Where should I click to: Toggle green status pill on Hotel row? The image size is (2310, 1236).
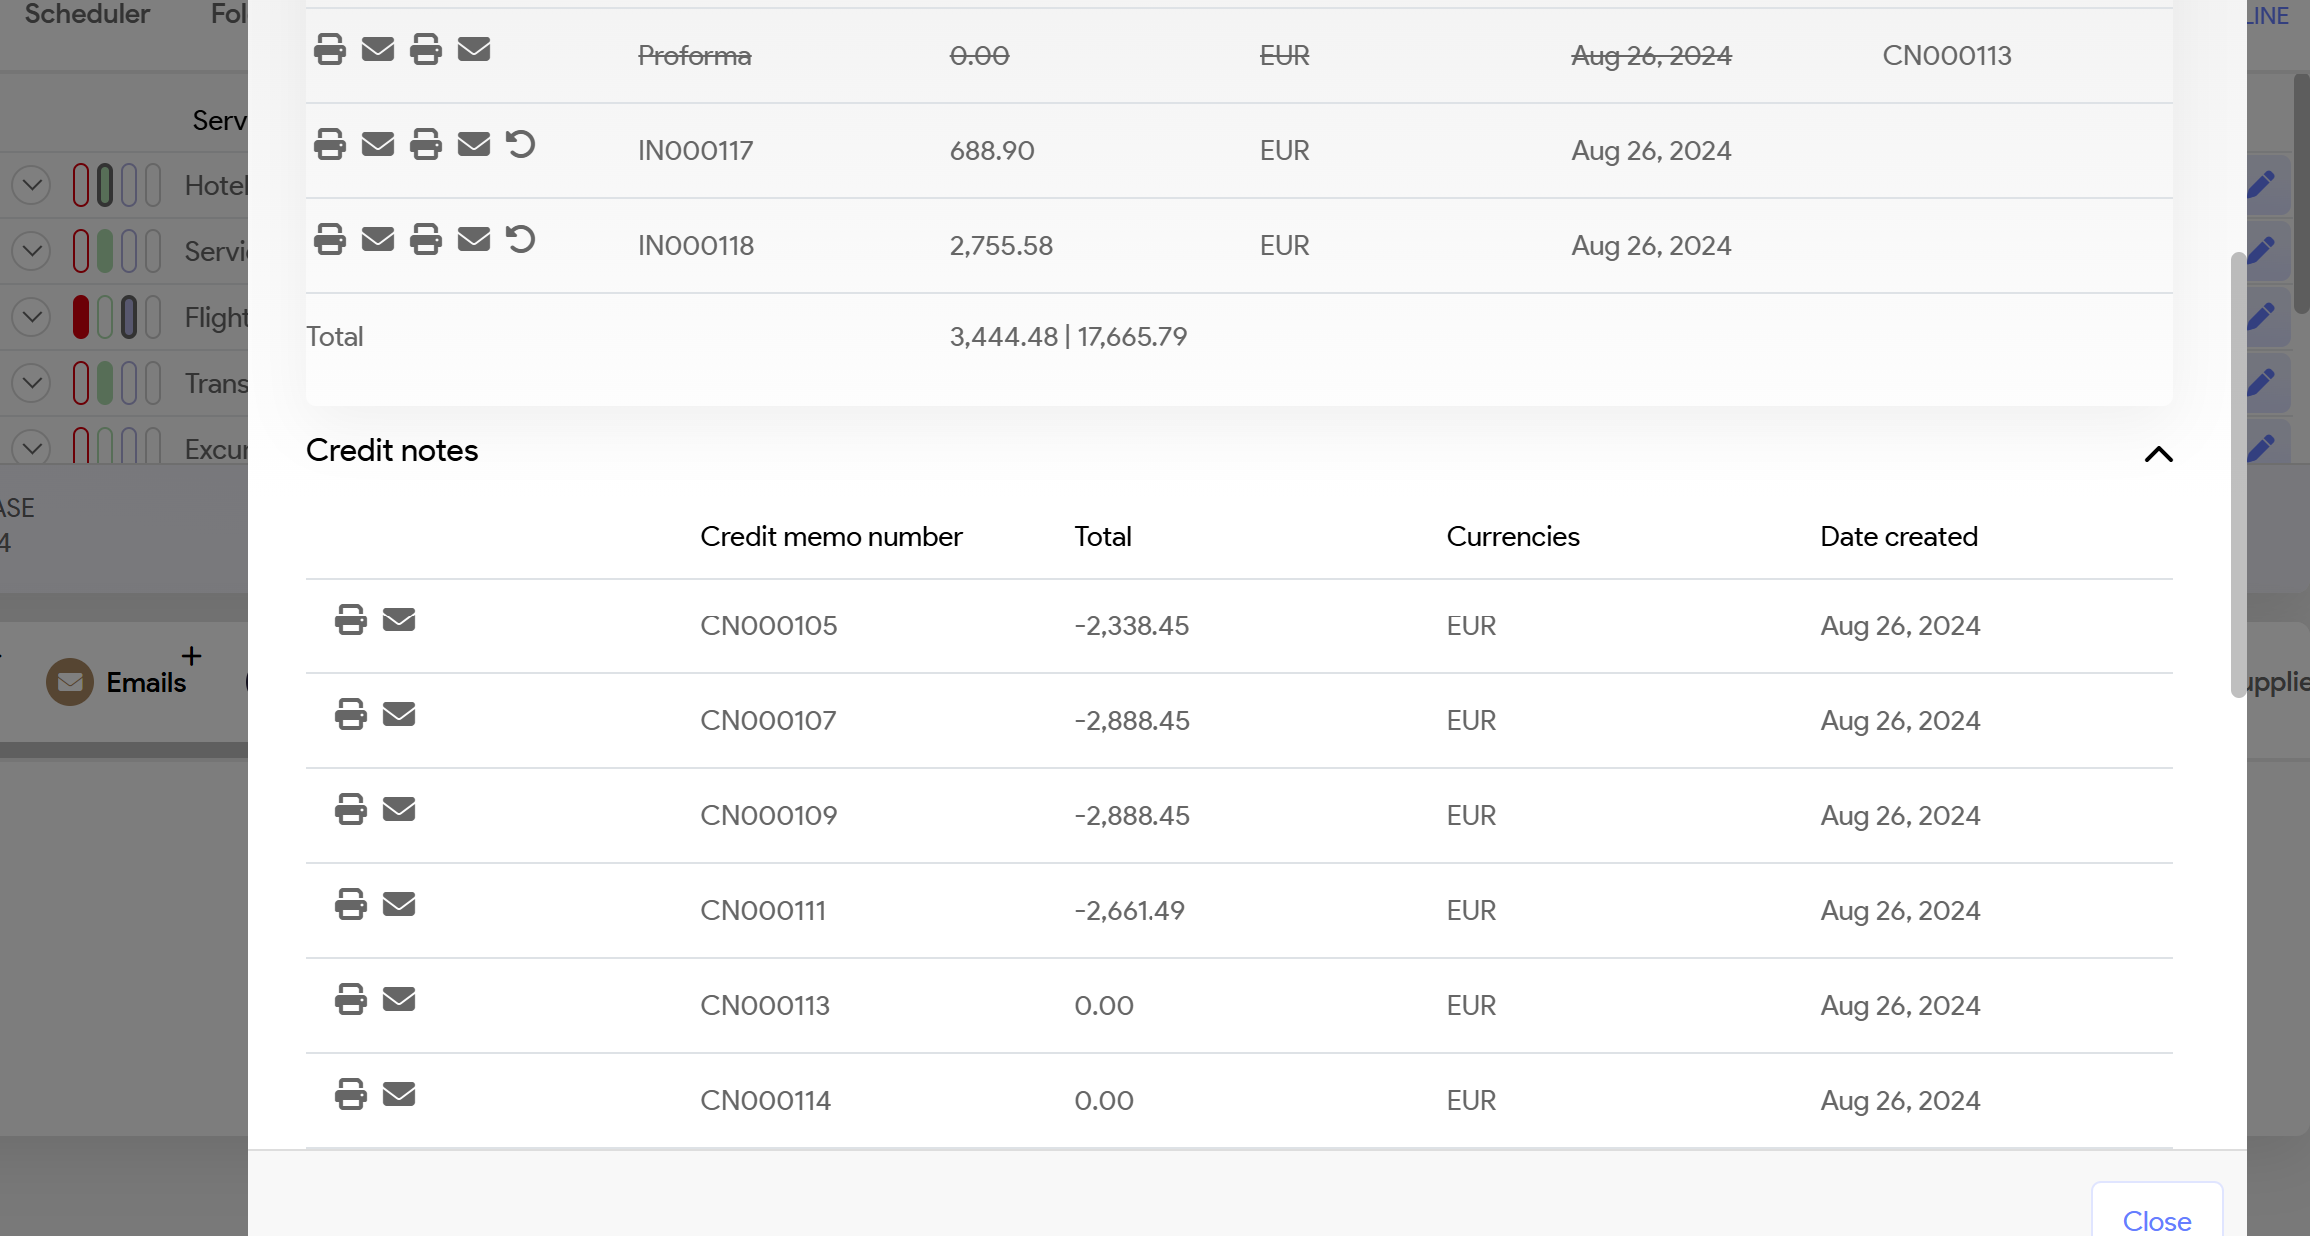point(105,185)
